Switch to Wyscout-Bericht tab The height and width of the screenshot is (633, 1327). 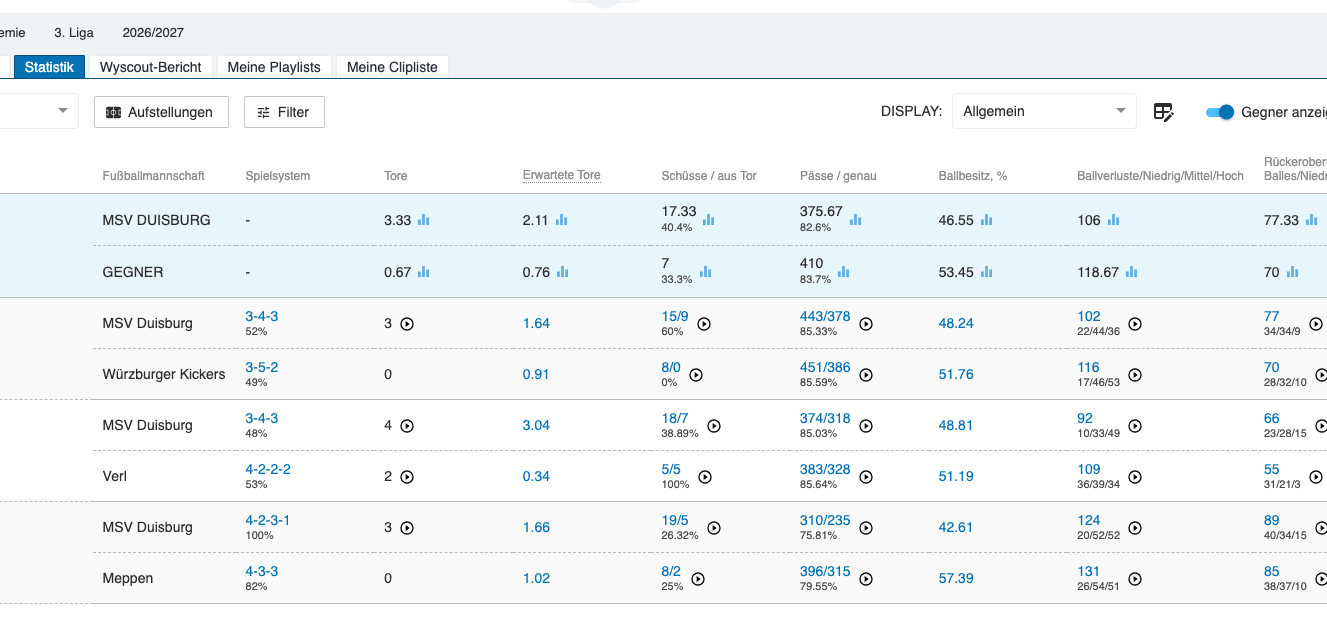(x=151, y=67)
